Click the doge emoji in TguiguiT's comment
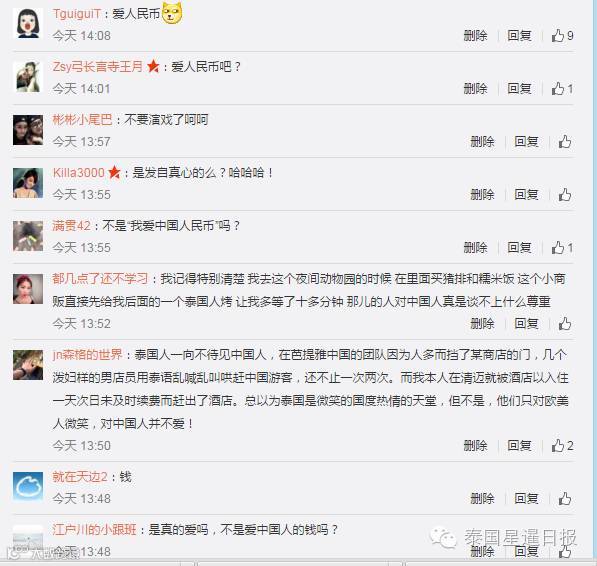This screenshot has width=597, height=566. pos(172,13)
